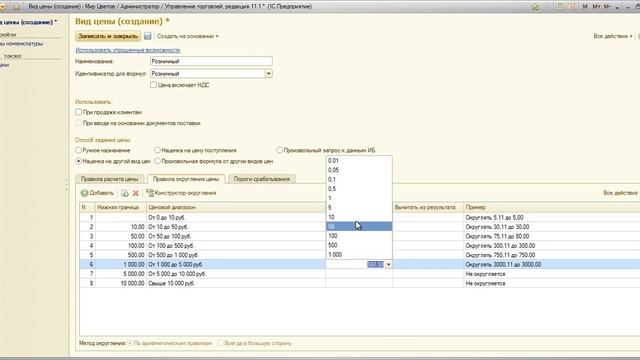Viewport: 640px width, 360px height.
Task: Click Использовать упрощенные возможности link
Action: 128,50
